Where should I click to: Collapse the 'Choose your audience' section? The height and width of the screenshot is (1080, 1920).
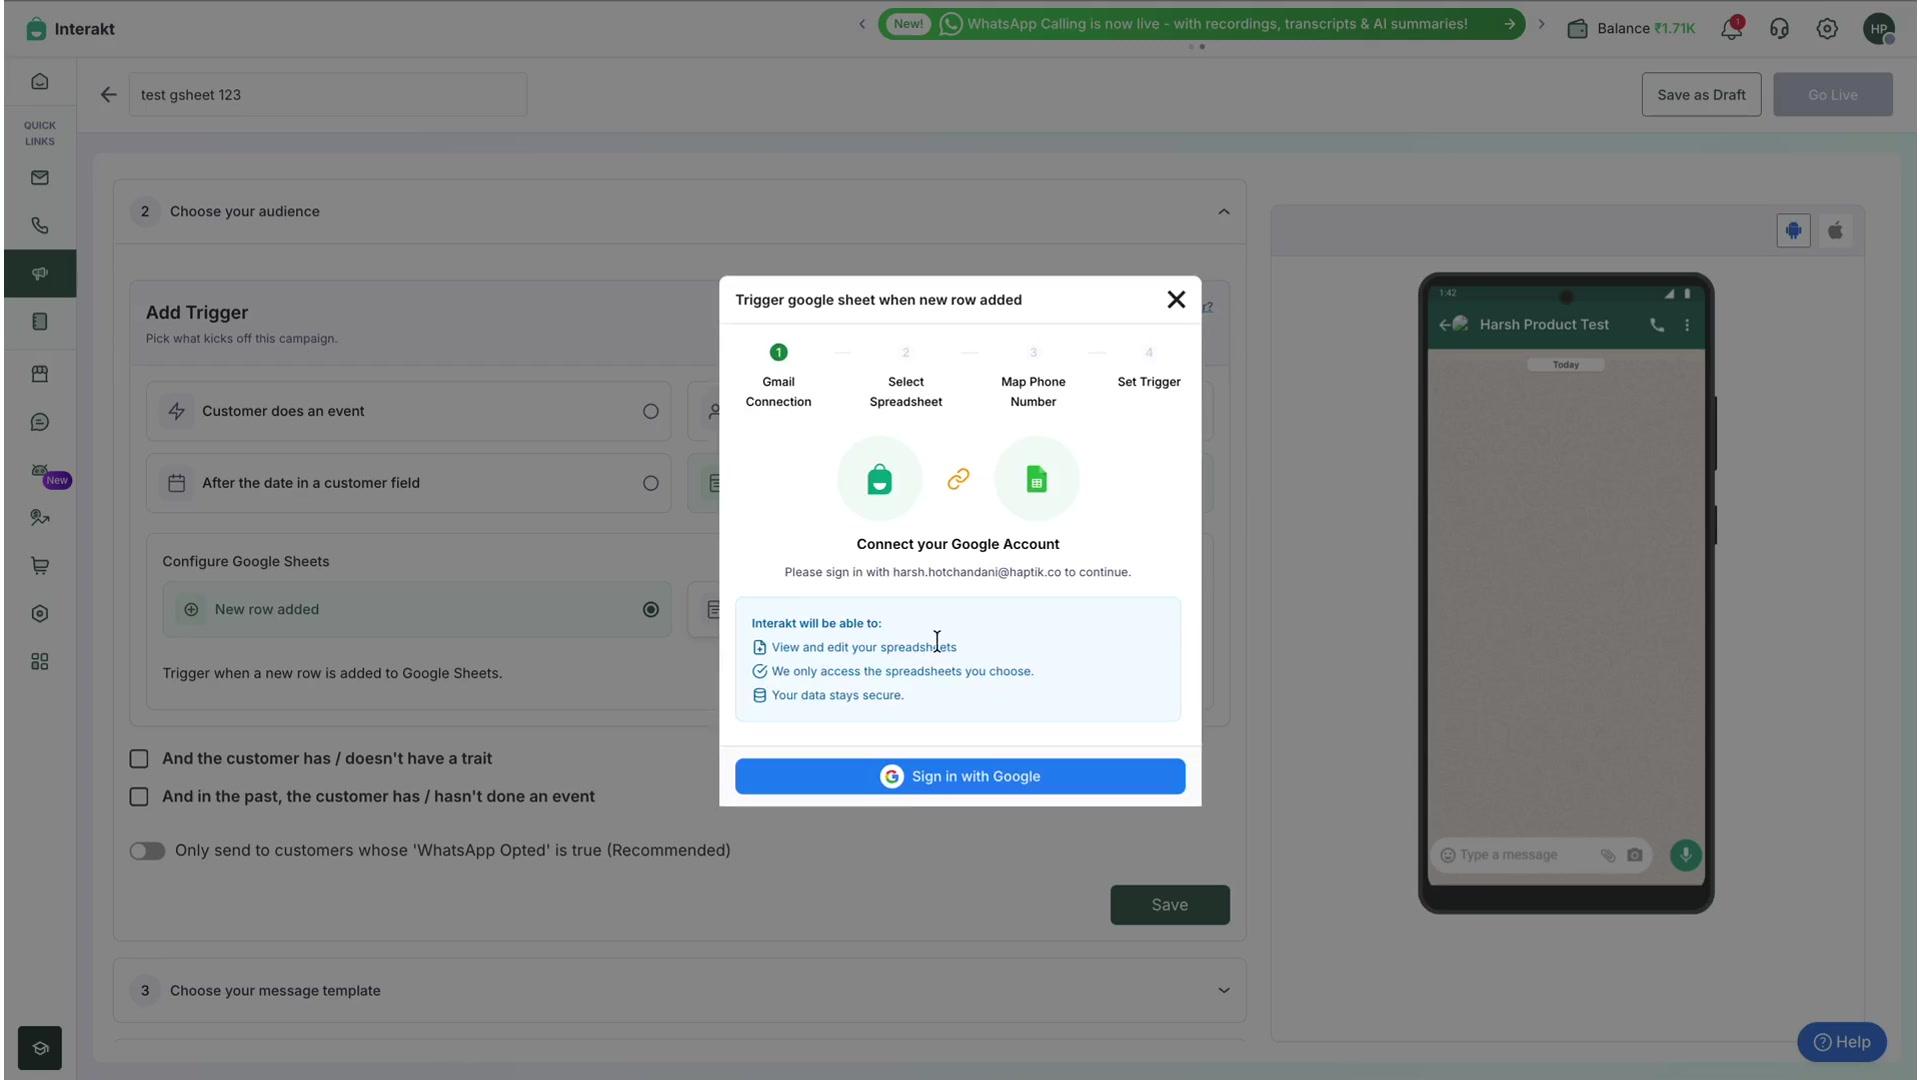pyautogui.click(x=1224, y=212)
